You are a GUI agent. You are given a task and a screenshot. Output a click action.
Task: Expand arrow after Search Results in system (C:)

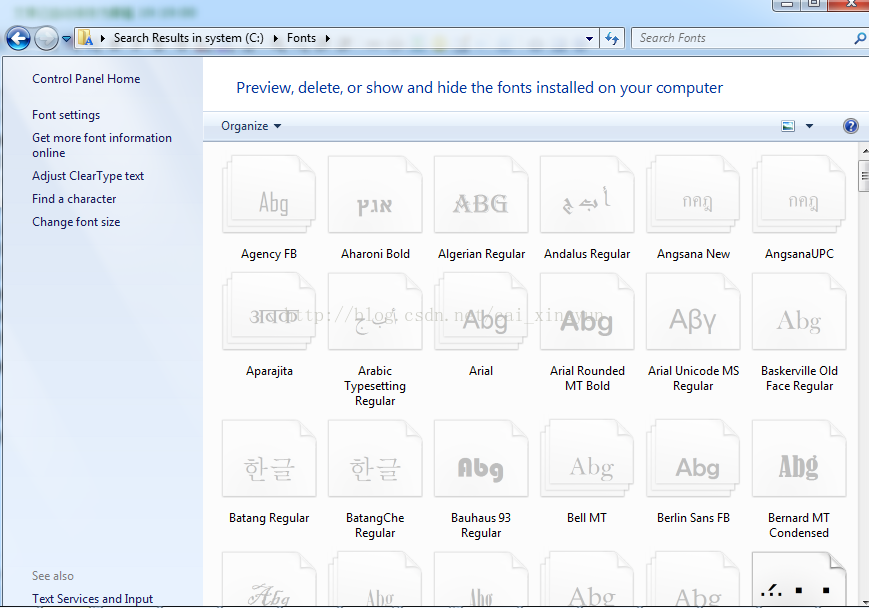click(x=275, y=38)
